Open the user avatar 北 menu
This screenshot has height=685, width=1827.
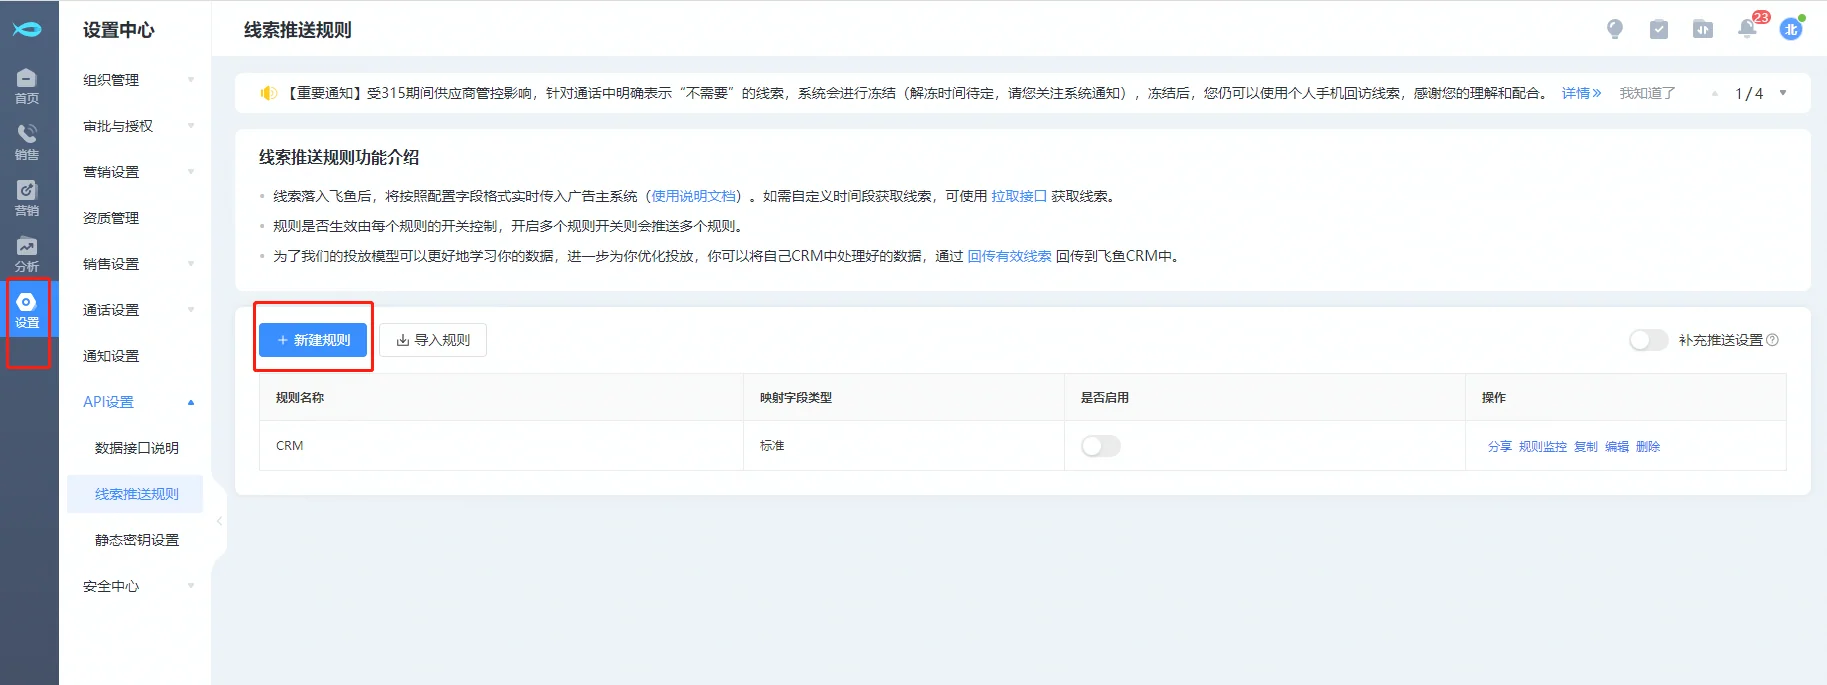coord(1791,29)
